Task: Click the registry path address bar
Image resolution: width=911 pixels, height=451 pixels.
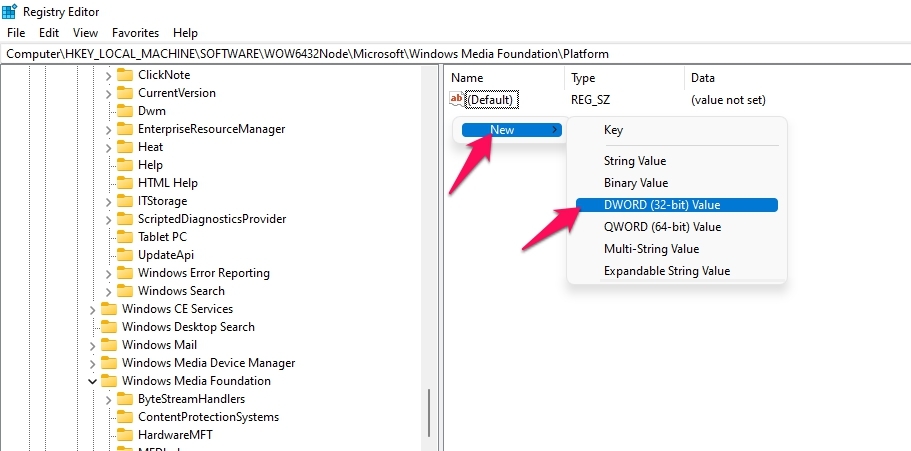Action: 456,54
